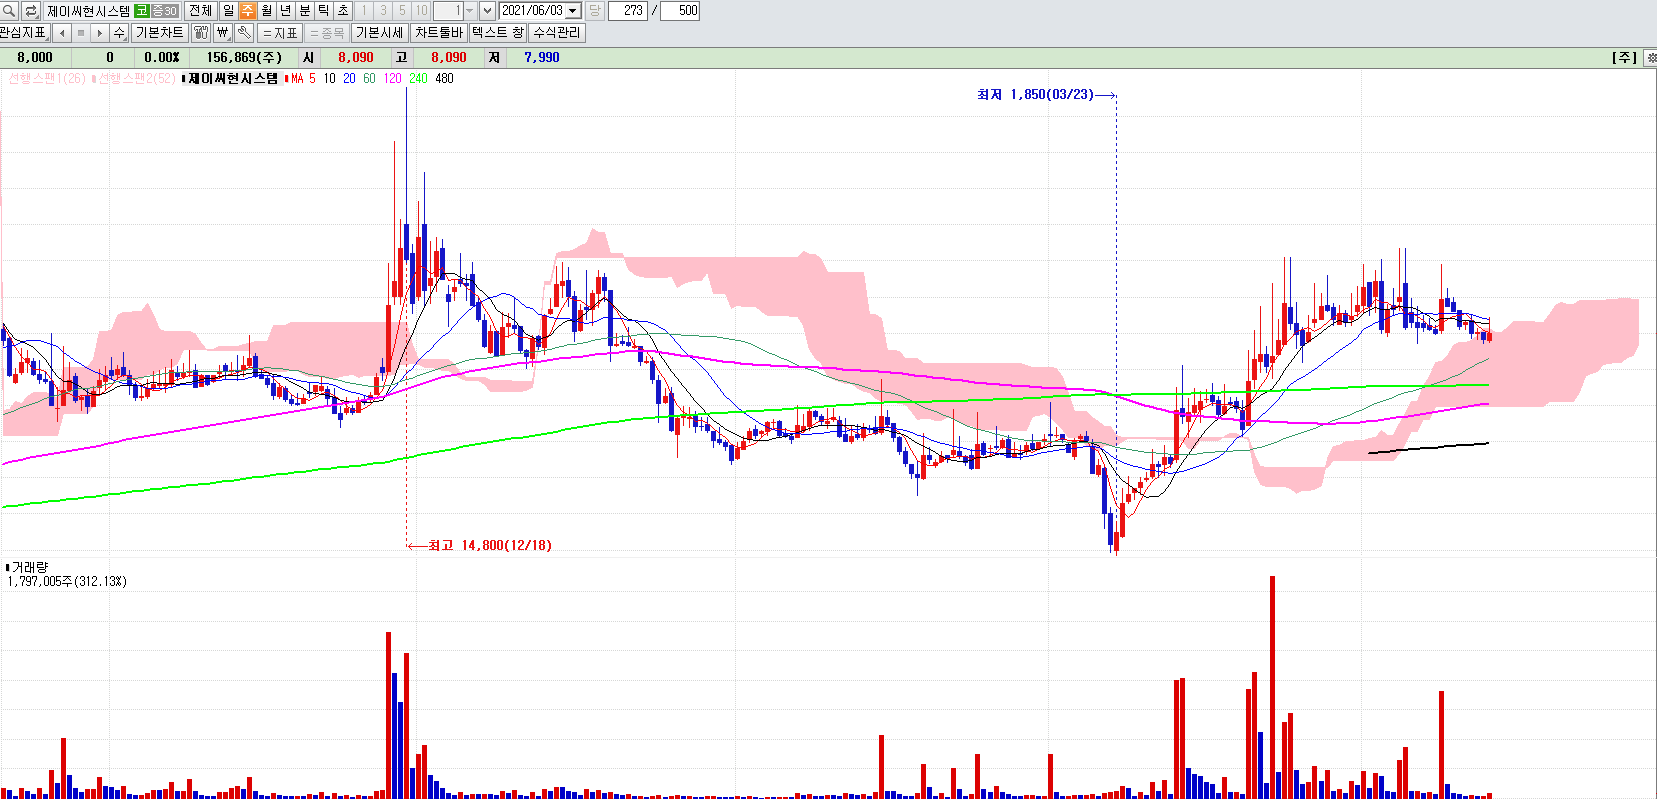The image size is (1657, 799).
Task: Click the green MA 240 legend entry
Action: click(x=418, y=78)
